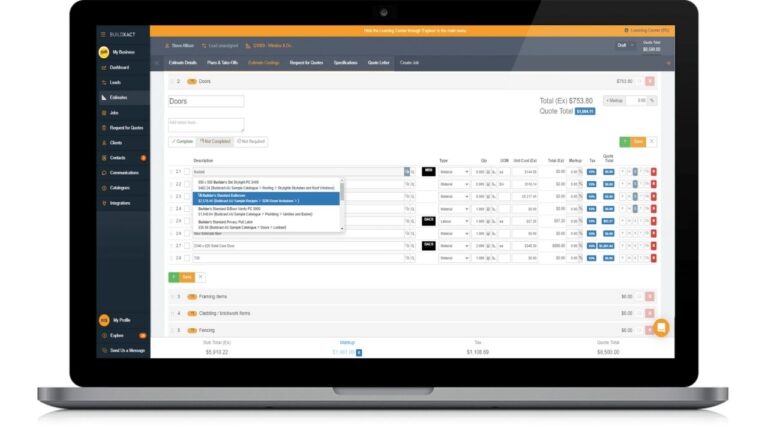The width and height of the screenshot is (768, 432).
Task: Click the Doors Quote Total blue badge
Action: point(585,112)
